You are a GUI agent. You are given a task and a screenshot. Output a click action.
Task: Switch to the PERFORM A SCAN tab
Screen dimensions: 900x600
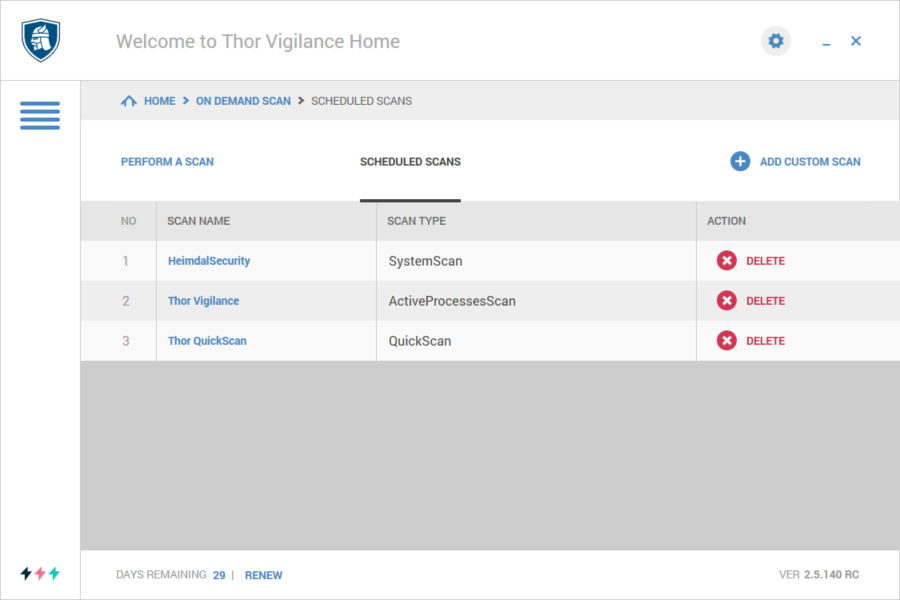167,162
